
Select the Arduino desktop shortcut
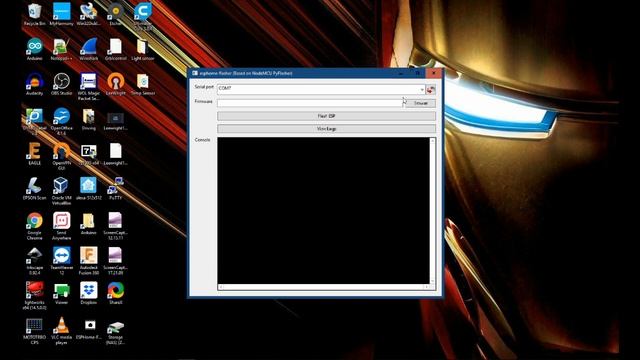point(34,49)
